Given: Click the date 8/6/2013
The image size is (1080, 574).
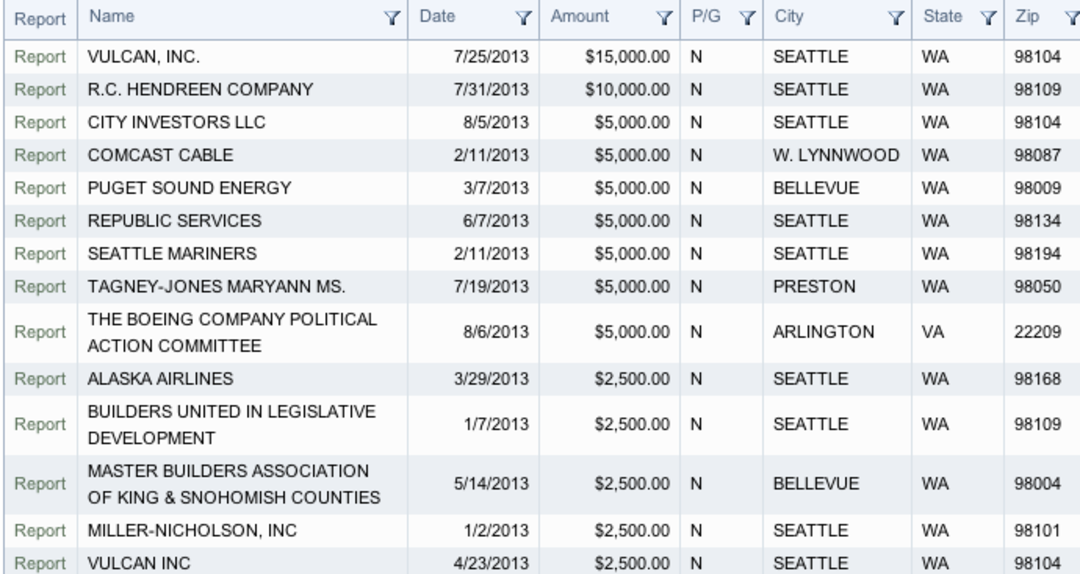Looking at the screenshot, I should (x=496, y=332).
